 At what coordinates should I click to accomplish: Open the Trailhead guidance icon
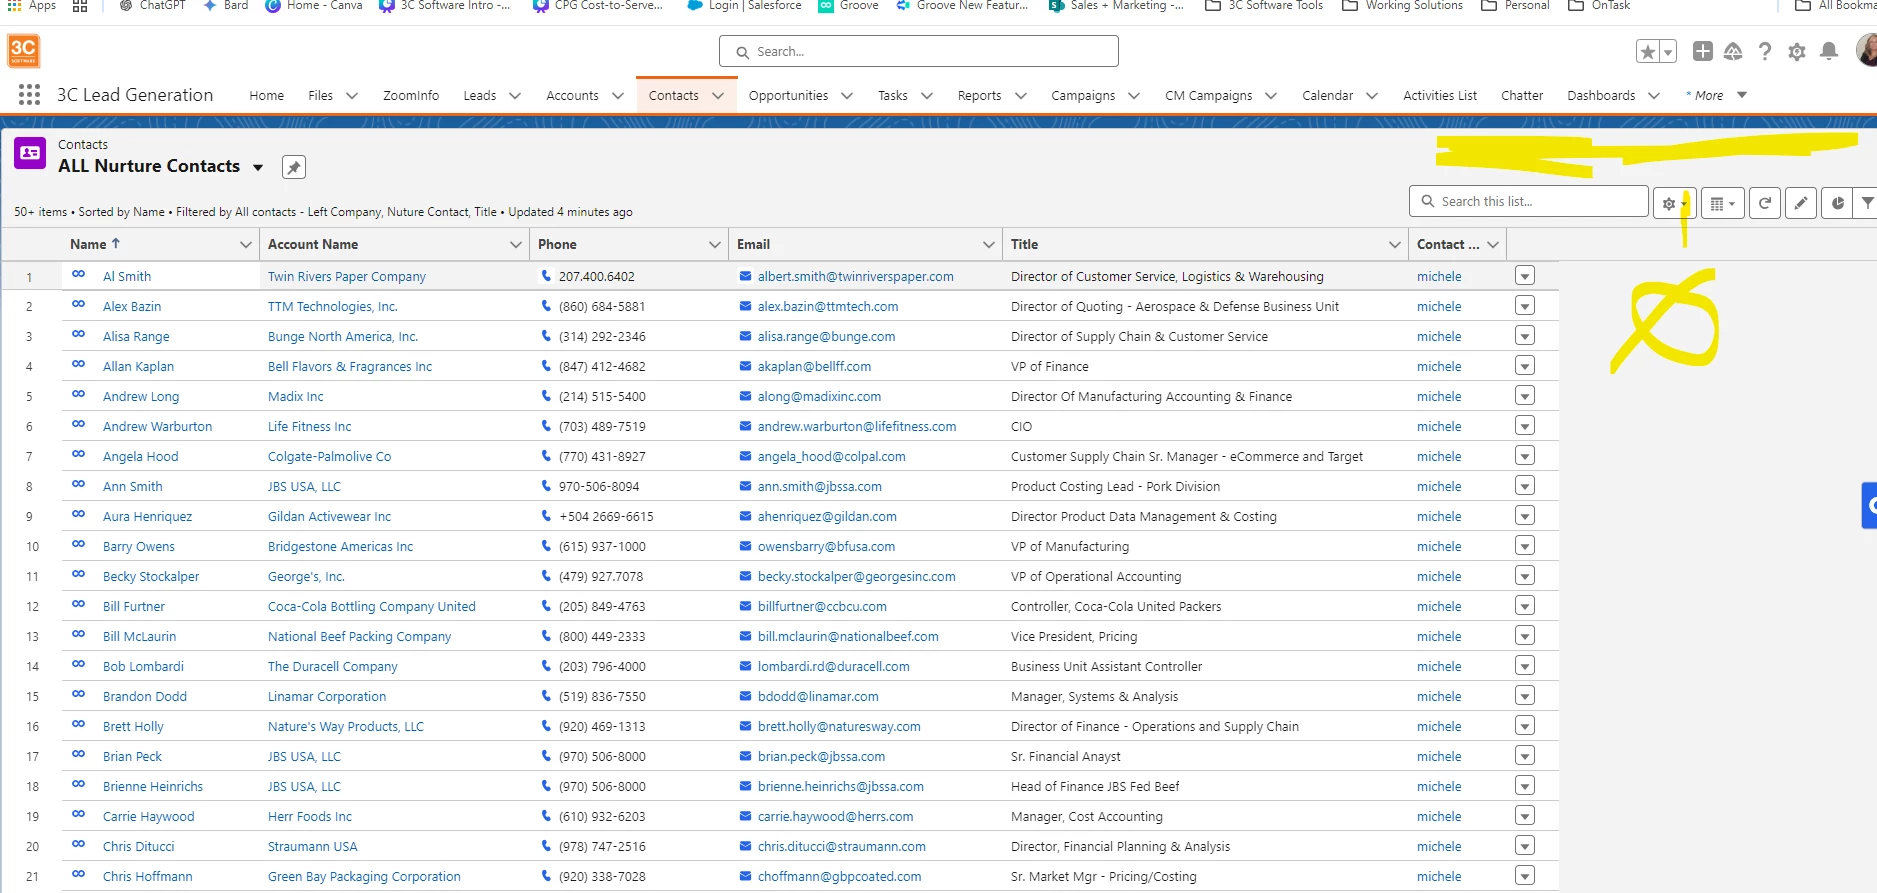1734,51
